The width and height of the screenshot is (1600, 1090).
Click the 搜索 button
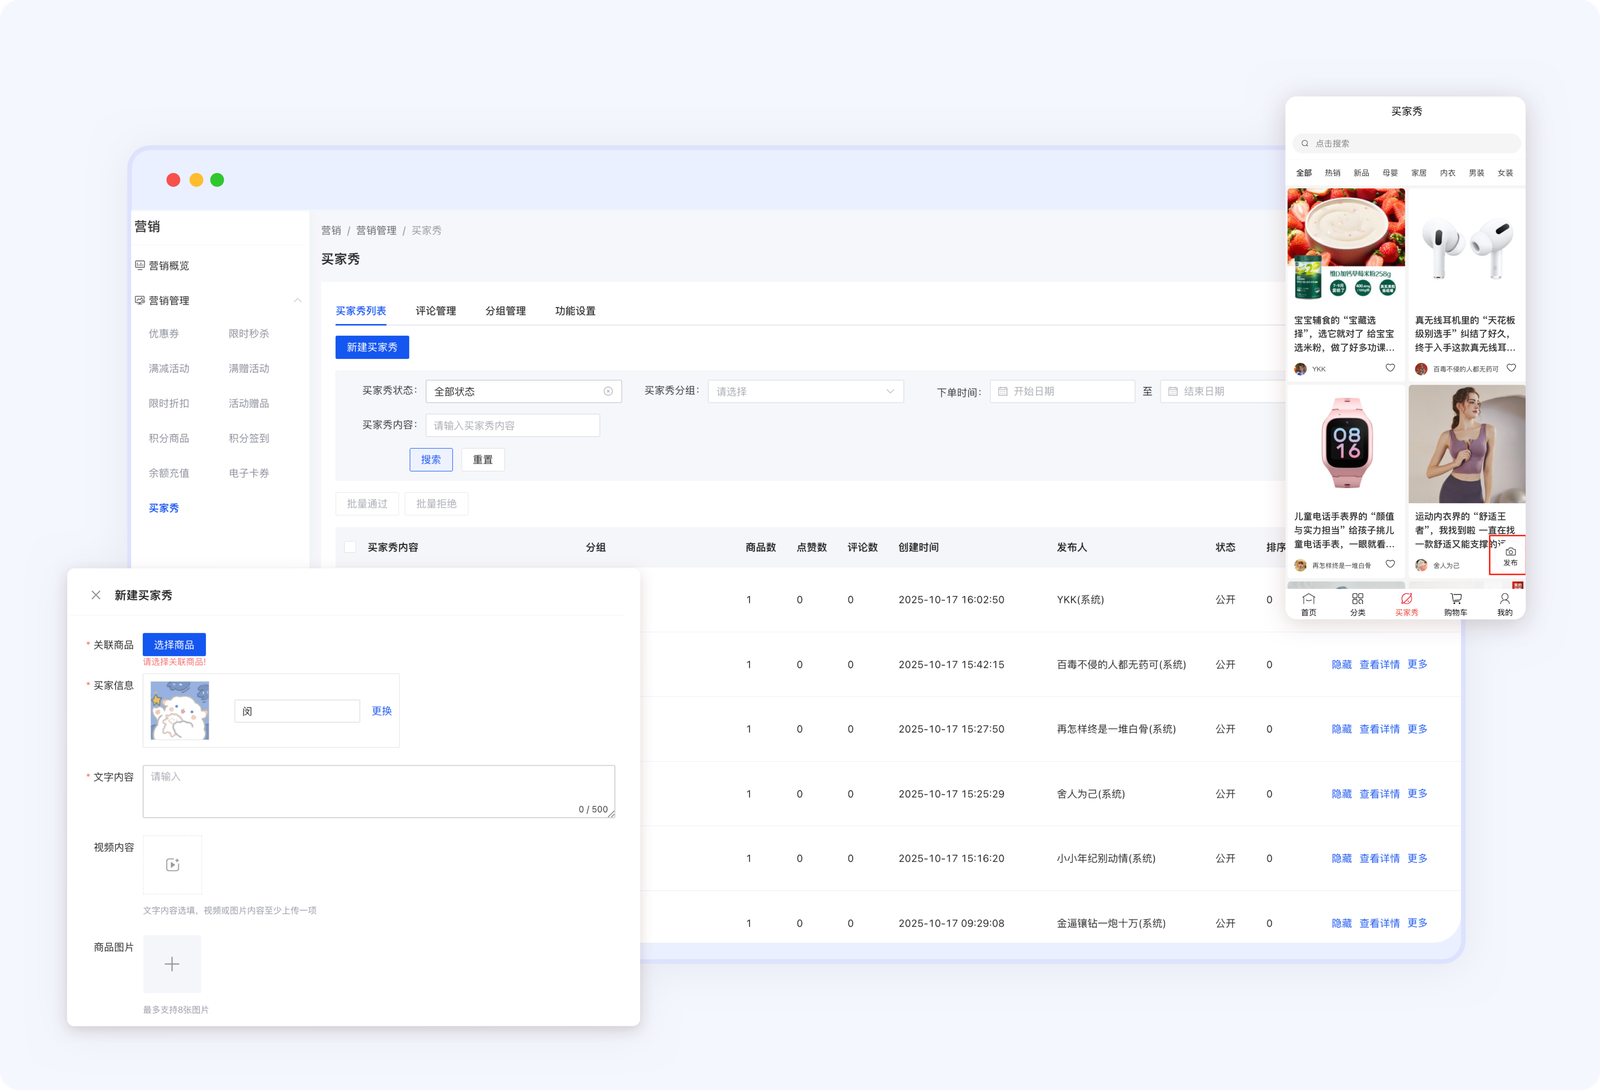point(431,460)
